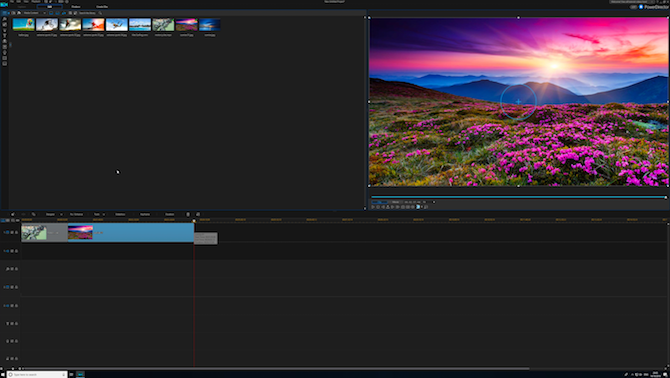Image resolution: width=670 pixels, height=378 pixels.
Task: Click the rotation circle in preview center
Action: (518, 102)
